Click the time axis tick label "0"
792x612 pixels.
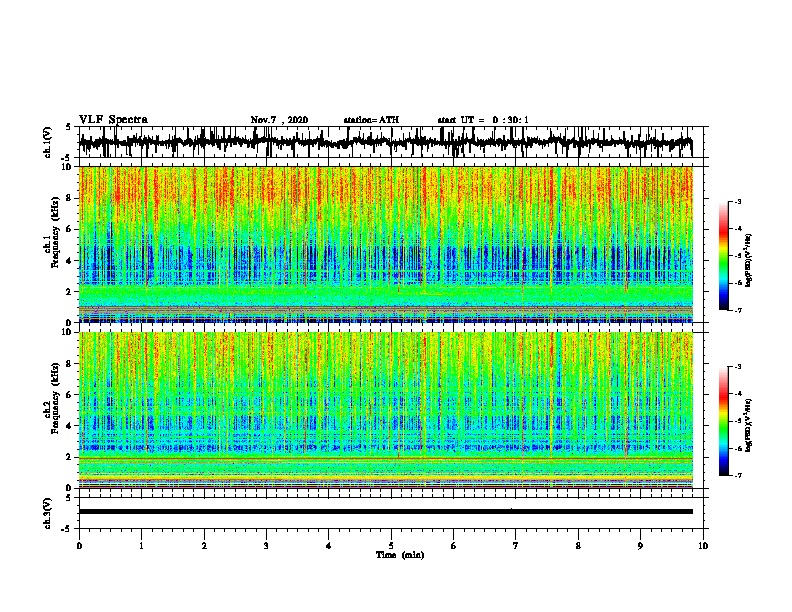pos(79,545)
